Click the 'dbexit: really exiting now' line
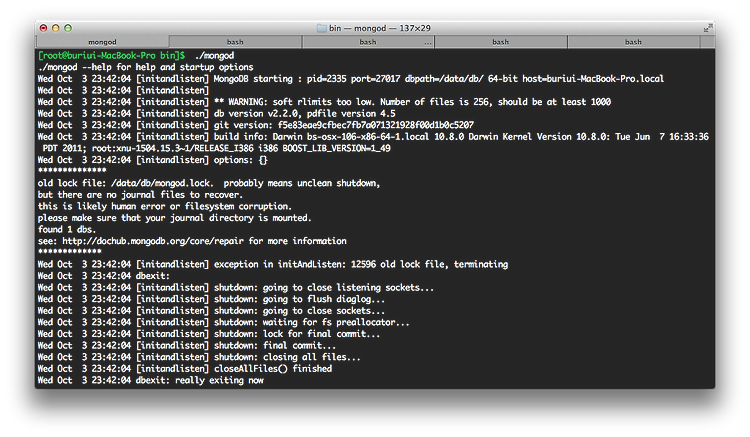Image resolution: width=750 pixels, height=437 pixels. pos(151,380)
